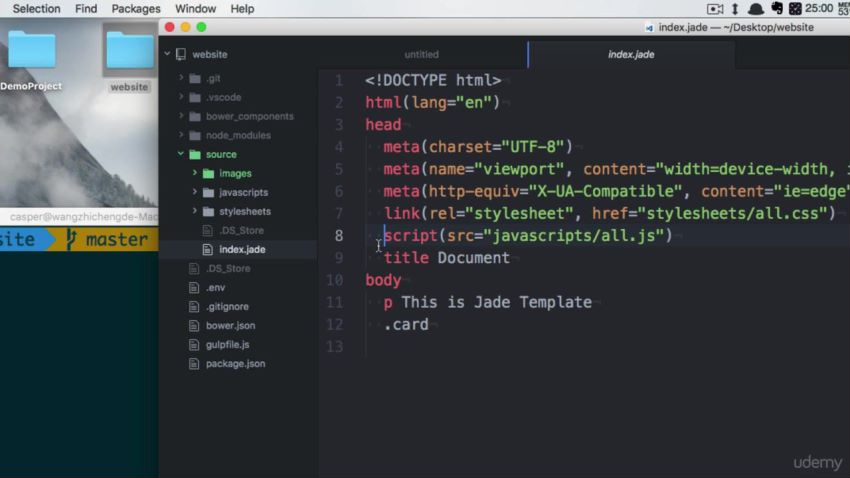Screen dimensions: 850x478
Task: Expand the stylesheets folder chevron
Action: click(195, 211)
